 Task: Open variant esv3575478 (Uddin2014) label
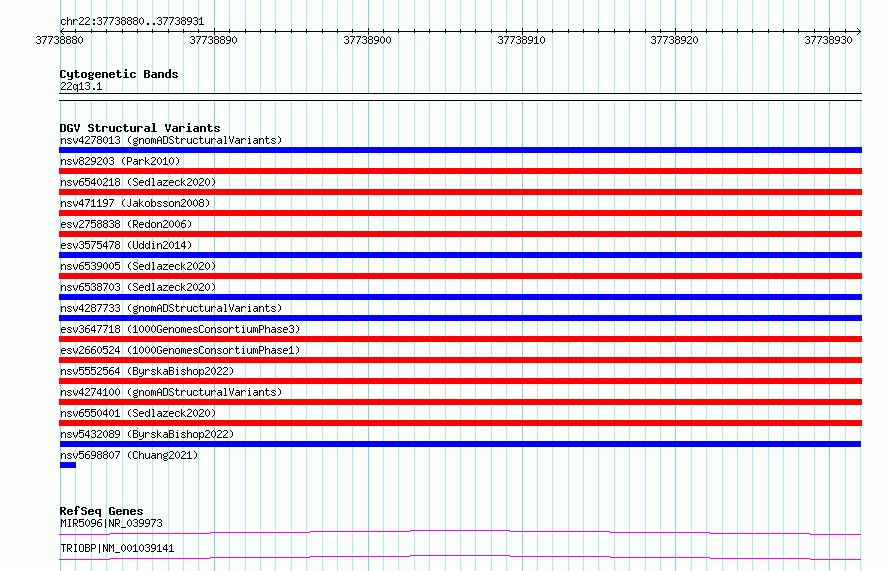pyautogui.click(x=126, y=245)
